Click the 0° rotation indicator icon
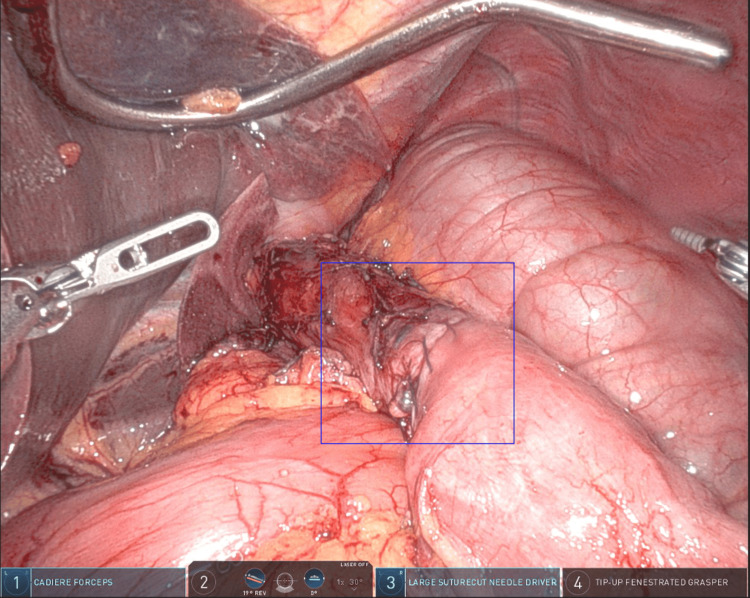The image size is (750, 598). click(x=313, y=579)
